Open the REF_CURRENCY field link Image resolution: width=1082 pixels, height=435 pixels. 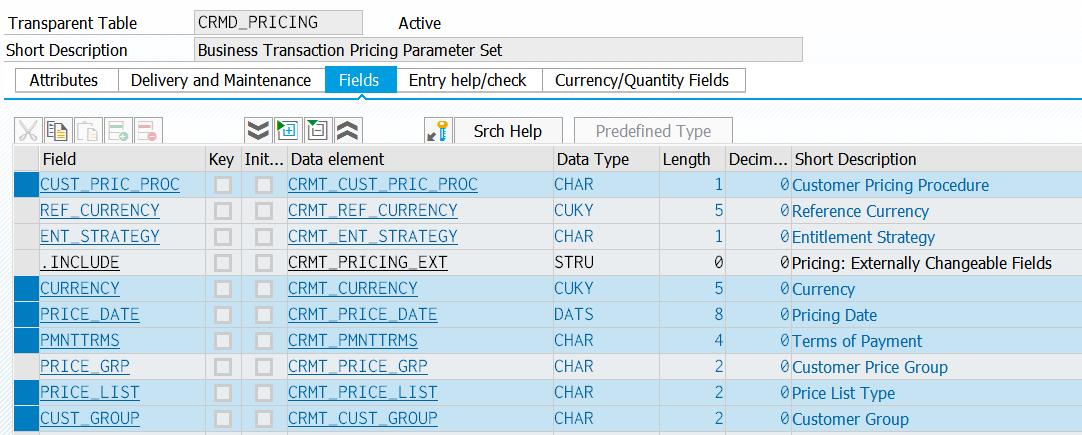tap(100, 211)
